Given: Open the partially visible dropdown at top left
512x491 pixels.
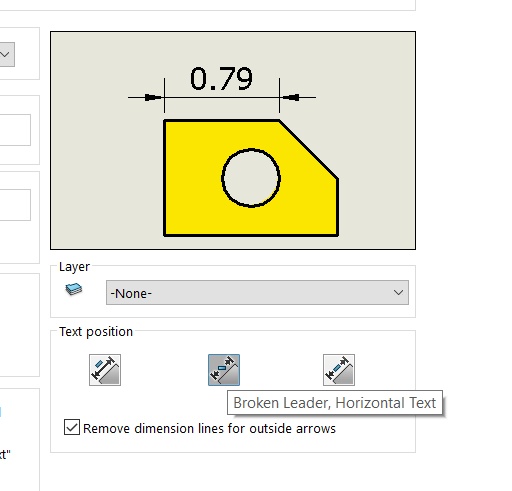Looking at the screenshot, I should [x=7, y=54].
